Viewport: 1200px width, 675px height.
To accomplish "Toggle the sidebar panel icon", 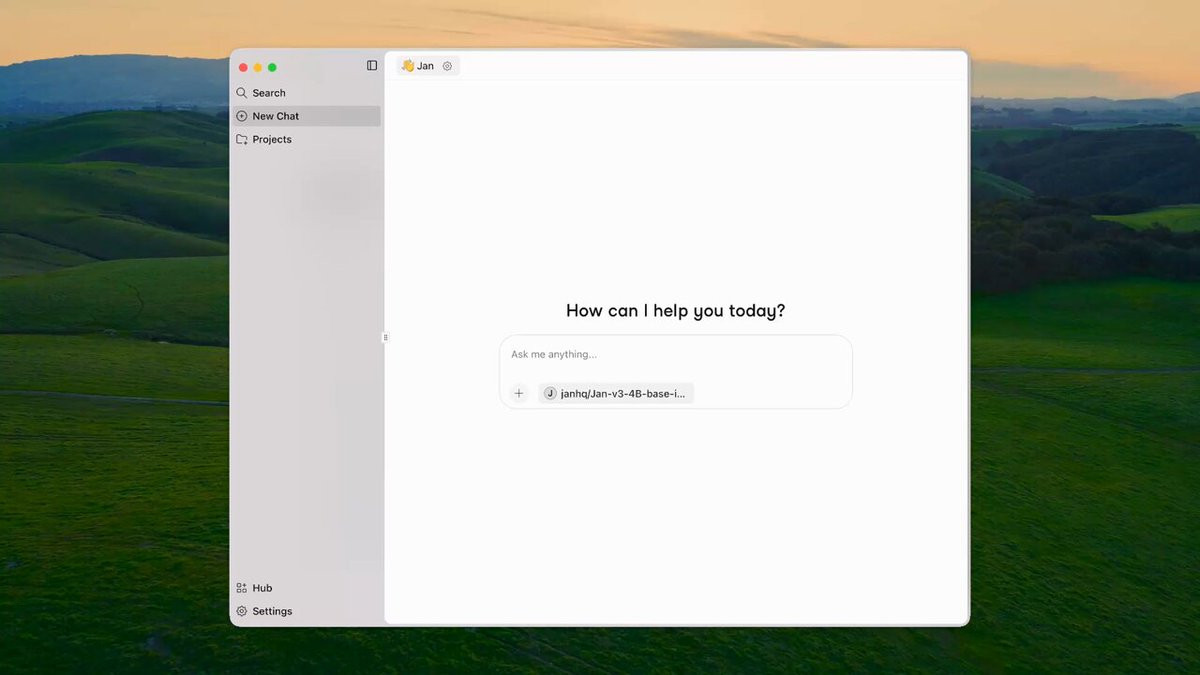I will [x=372, y=66].
